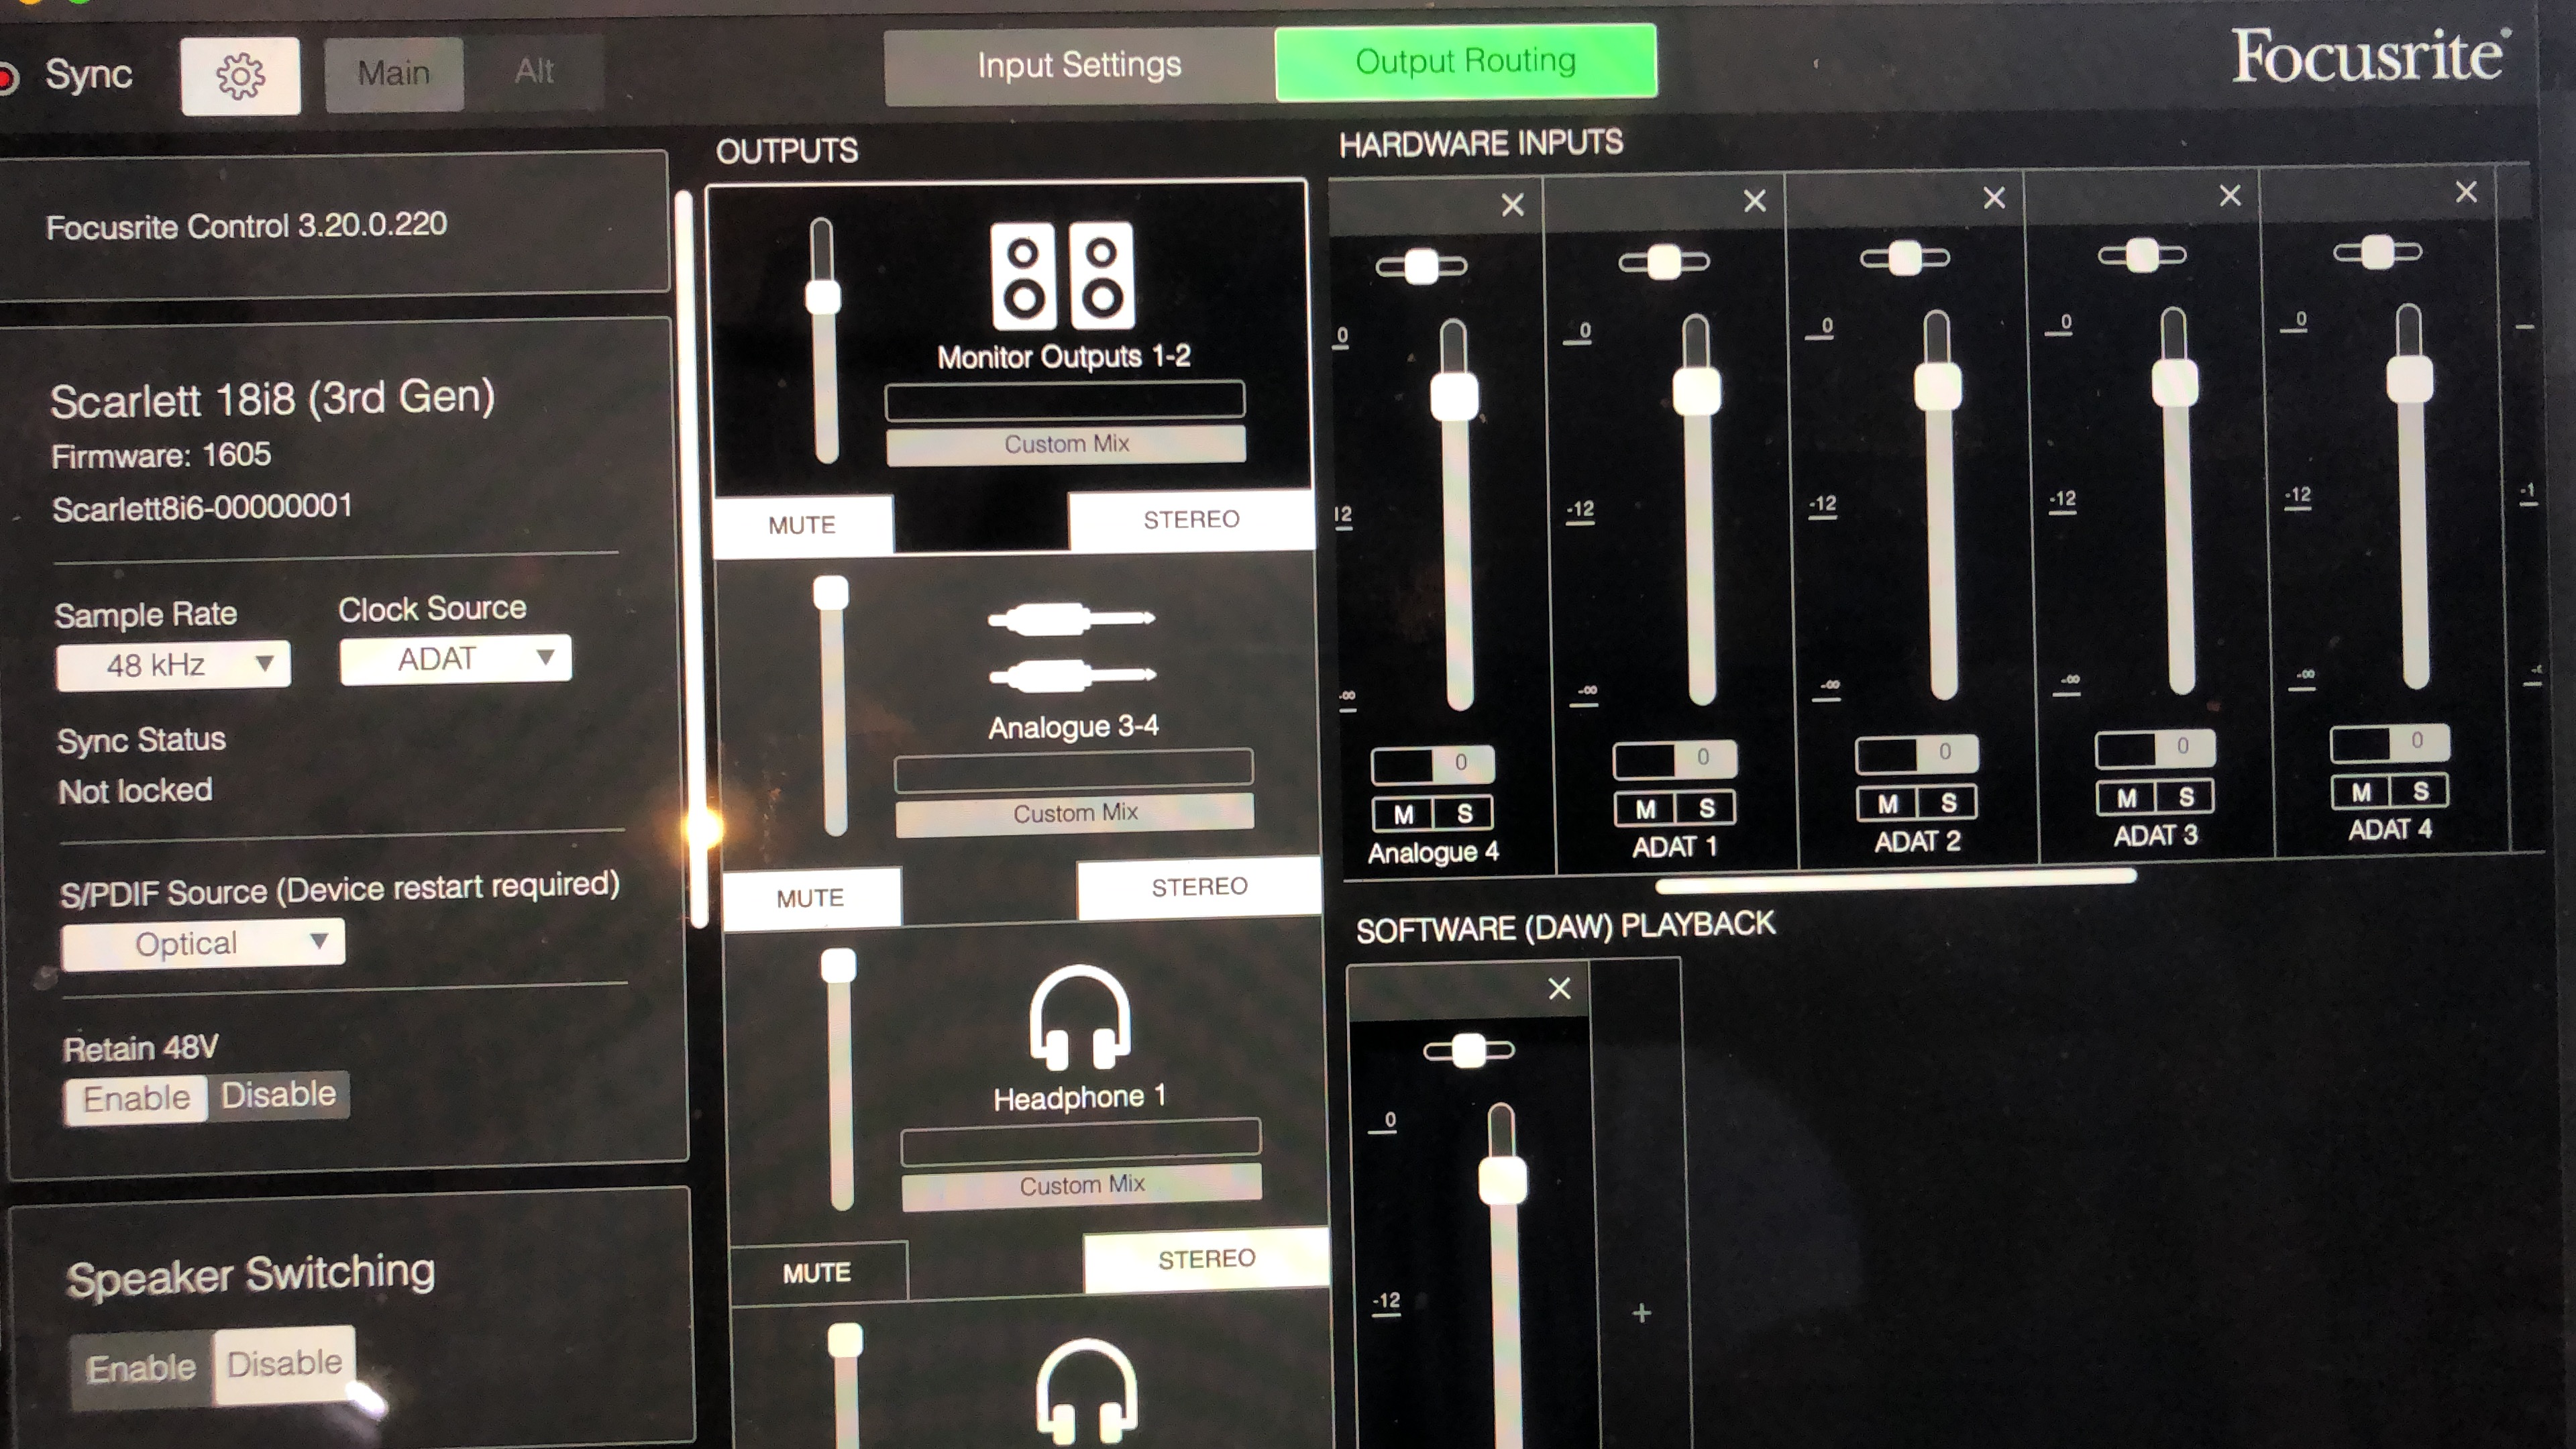The image size is (2576, 1449).
Task: Switch to the Output Routing tab
Action: coord(1465,62)
